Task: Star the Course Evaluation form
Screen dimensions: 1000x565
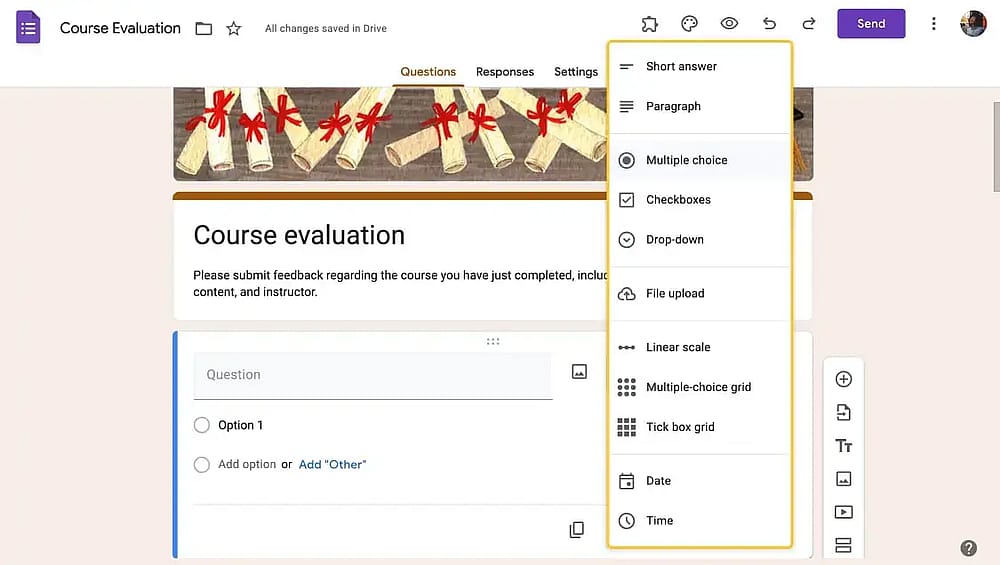Action: point(234,29)
